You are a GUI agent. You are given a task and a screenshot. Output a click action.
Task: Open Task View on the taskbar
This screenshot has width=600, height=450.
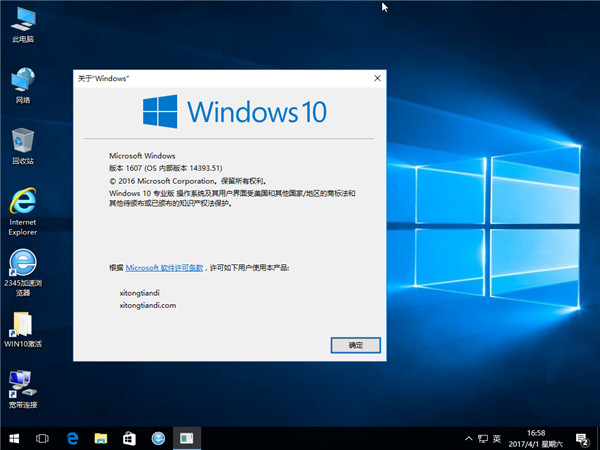(x=42, y=439)
